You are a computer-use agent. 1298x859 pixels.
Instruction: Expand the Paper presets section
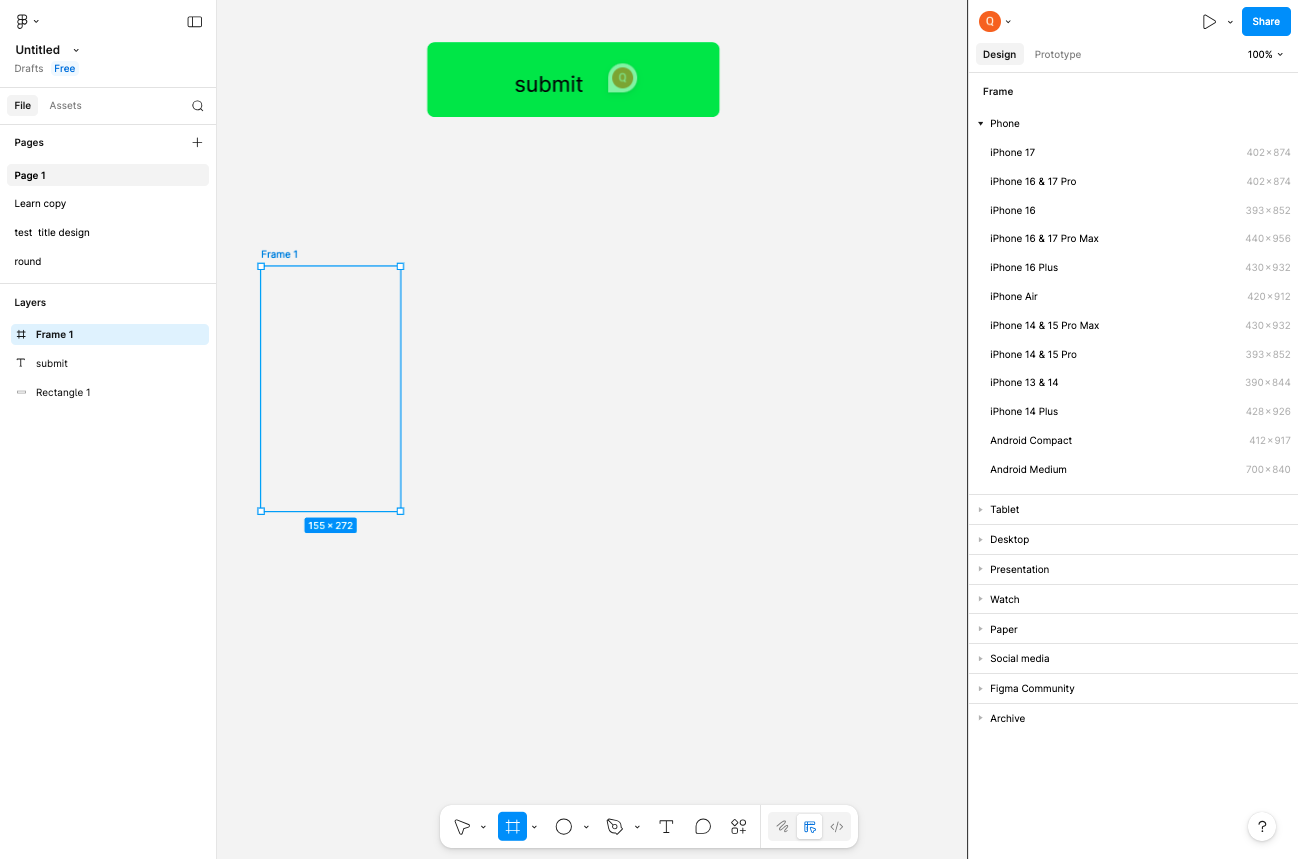tap(981, 630)
